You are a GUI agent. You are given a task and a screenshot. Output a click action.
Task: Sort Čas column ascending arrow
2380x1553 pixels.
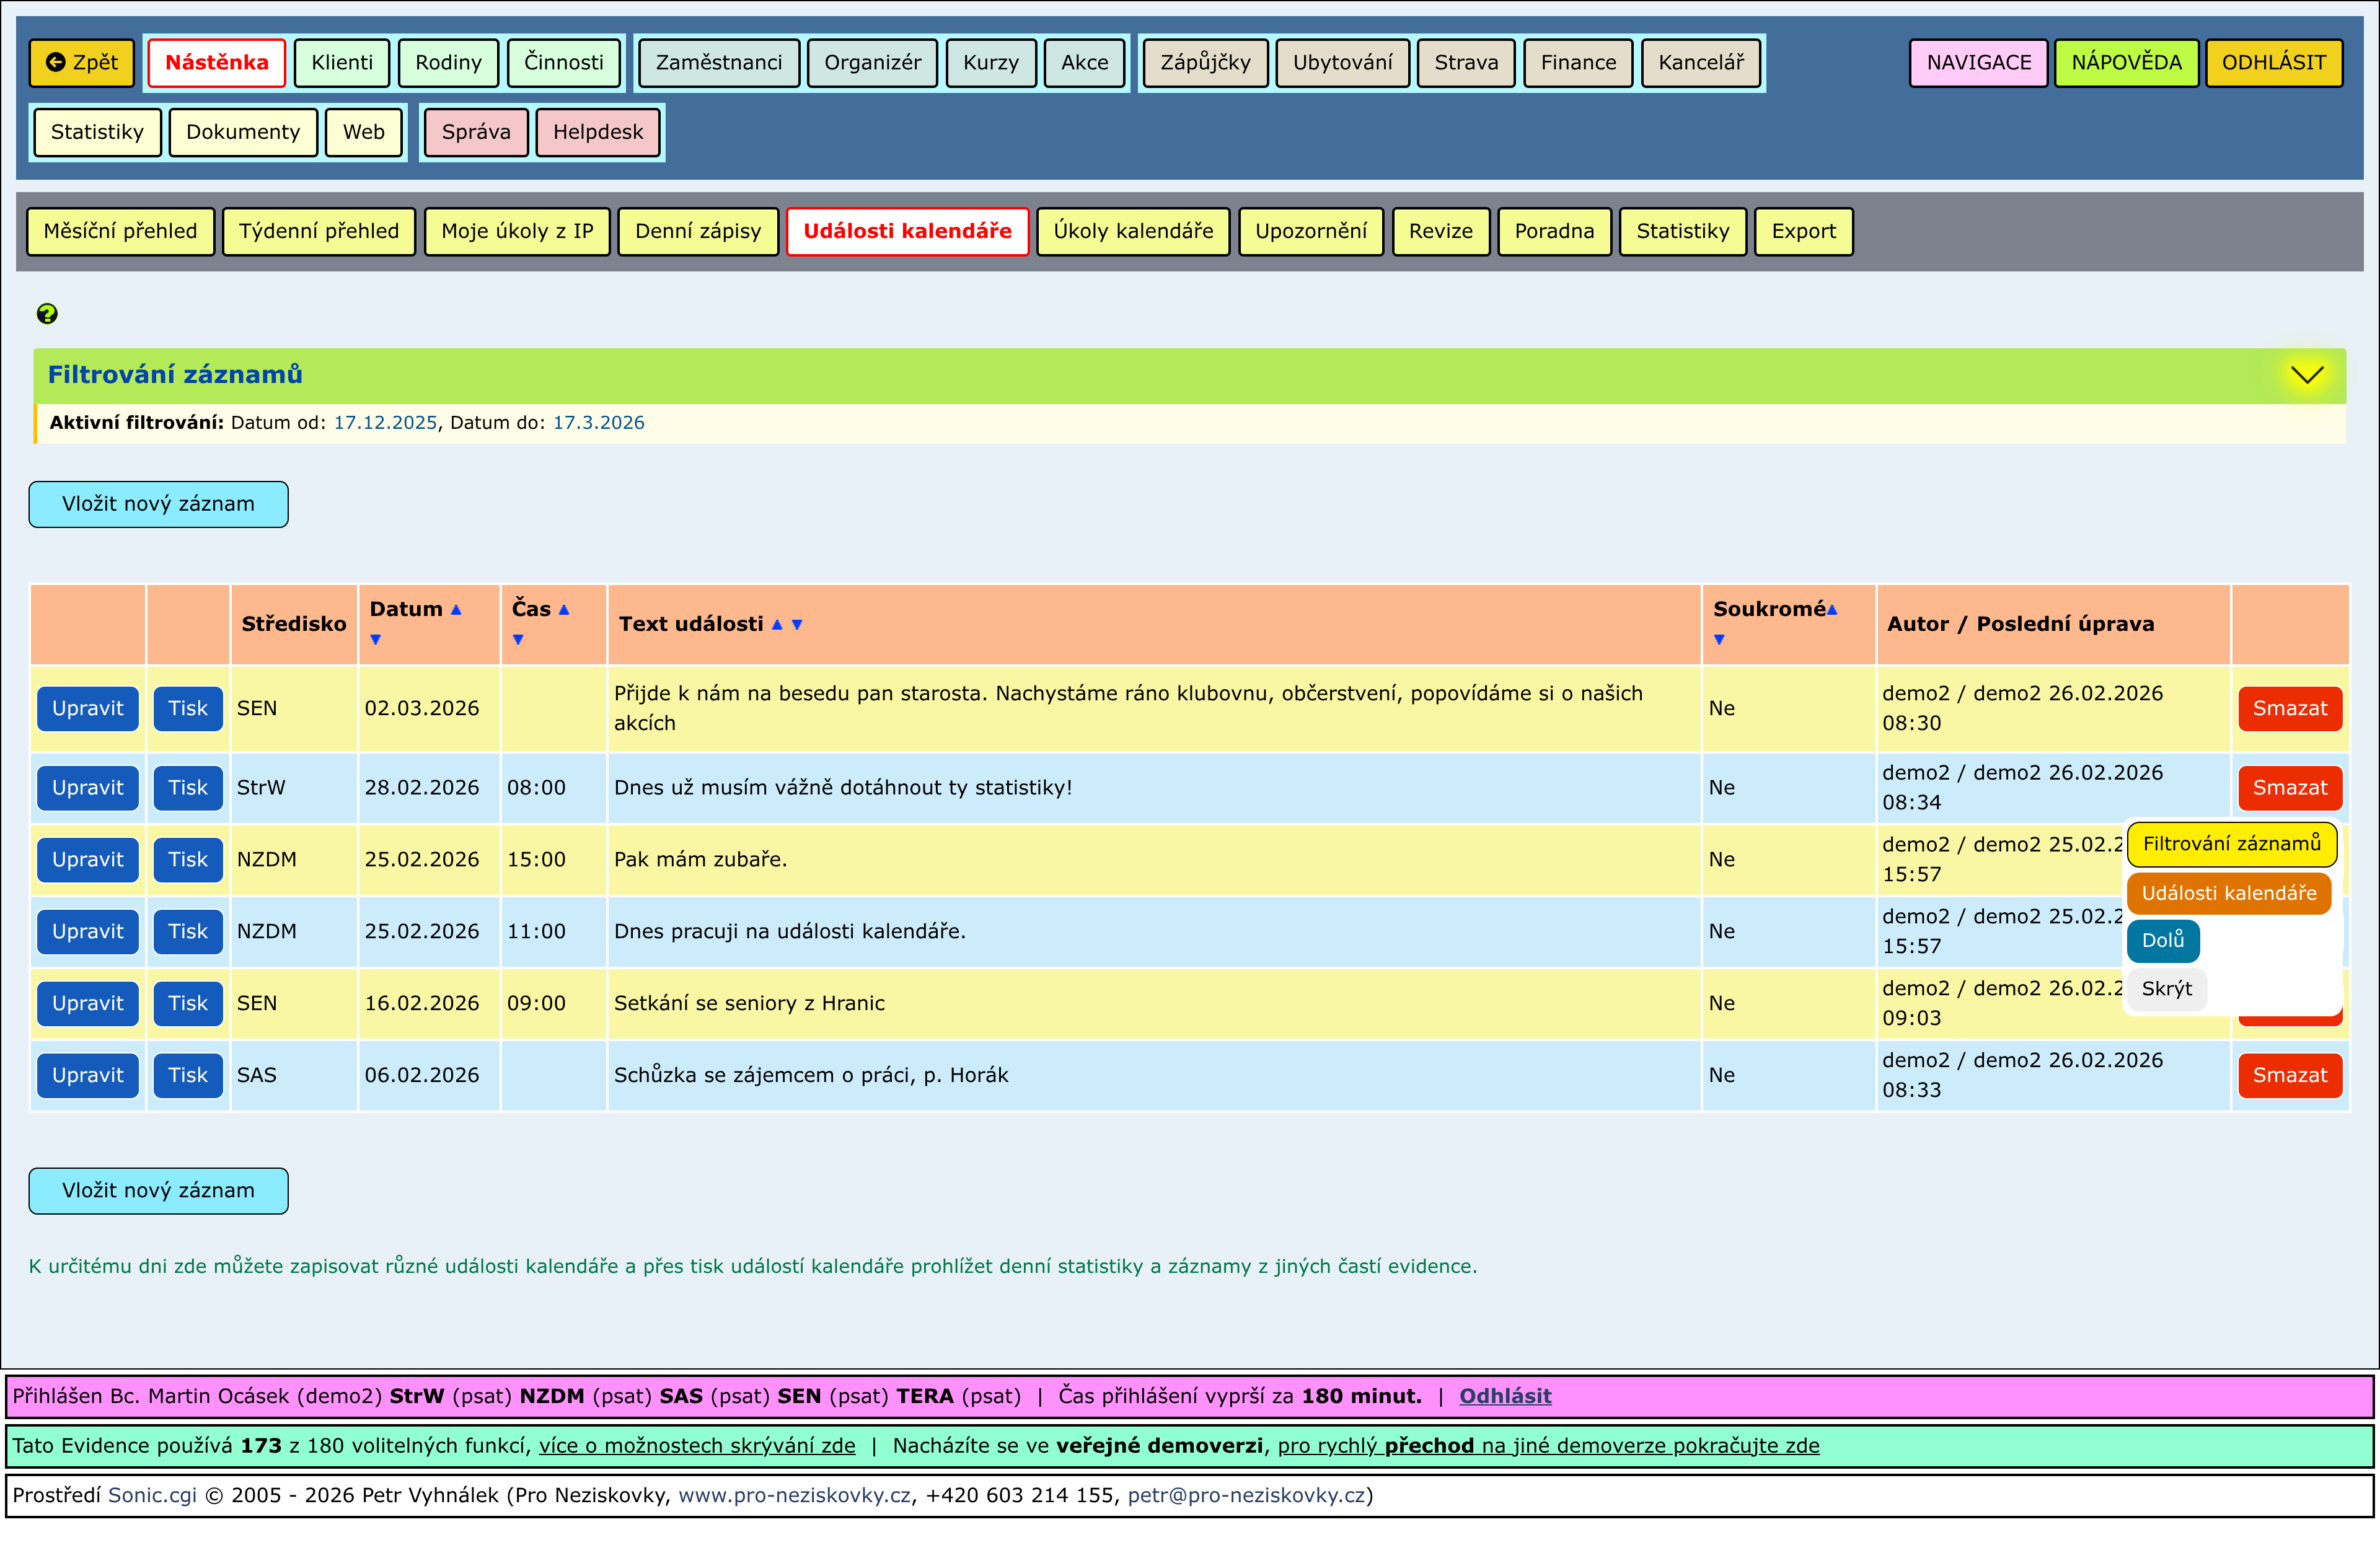(x=564, y=610)
